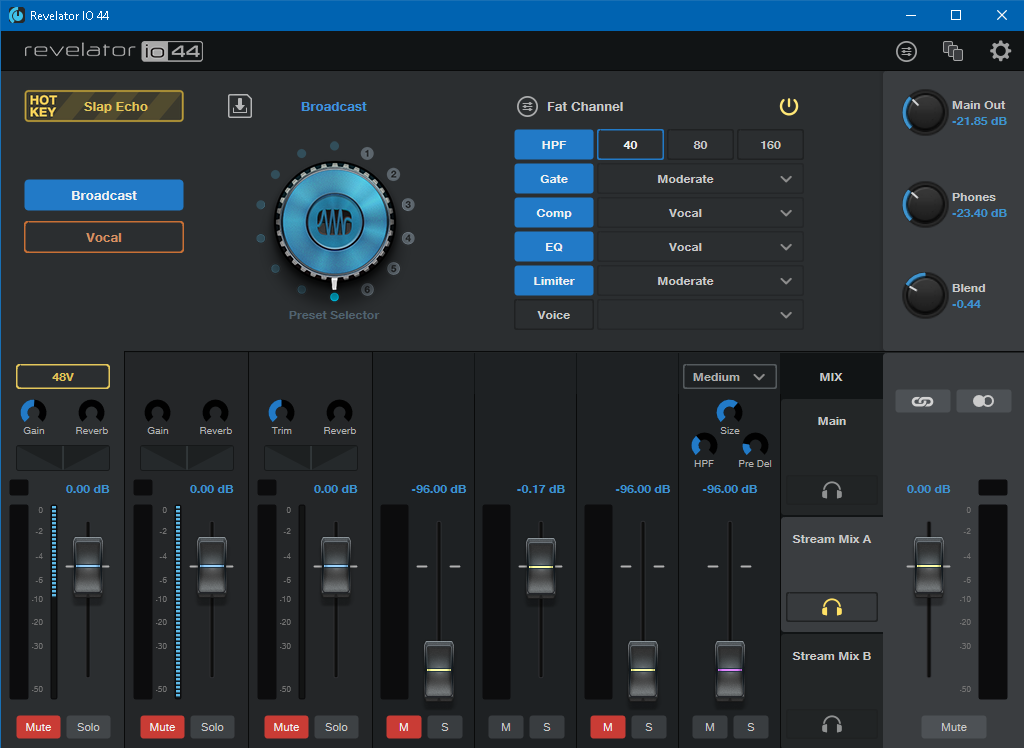Image resolution: width=1024 pixels, height=748 pixels.
Task: Click the Phones -23.40 dB value
Action: tap(979, 213)
